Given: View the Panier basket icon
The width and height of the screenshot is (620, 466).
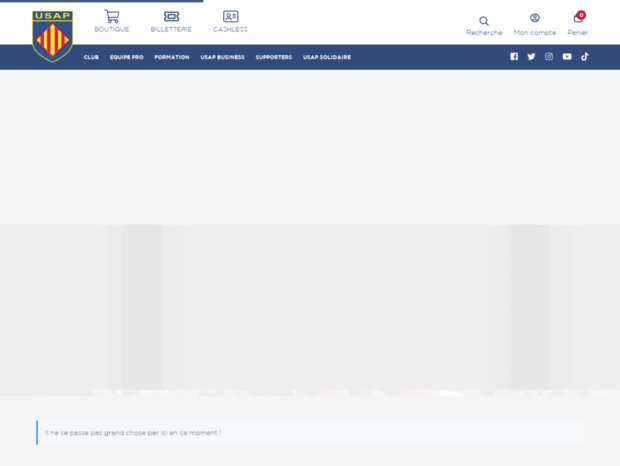Looking at the screenshot, I should pos(578,18).
